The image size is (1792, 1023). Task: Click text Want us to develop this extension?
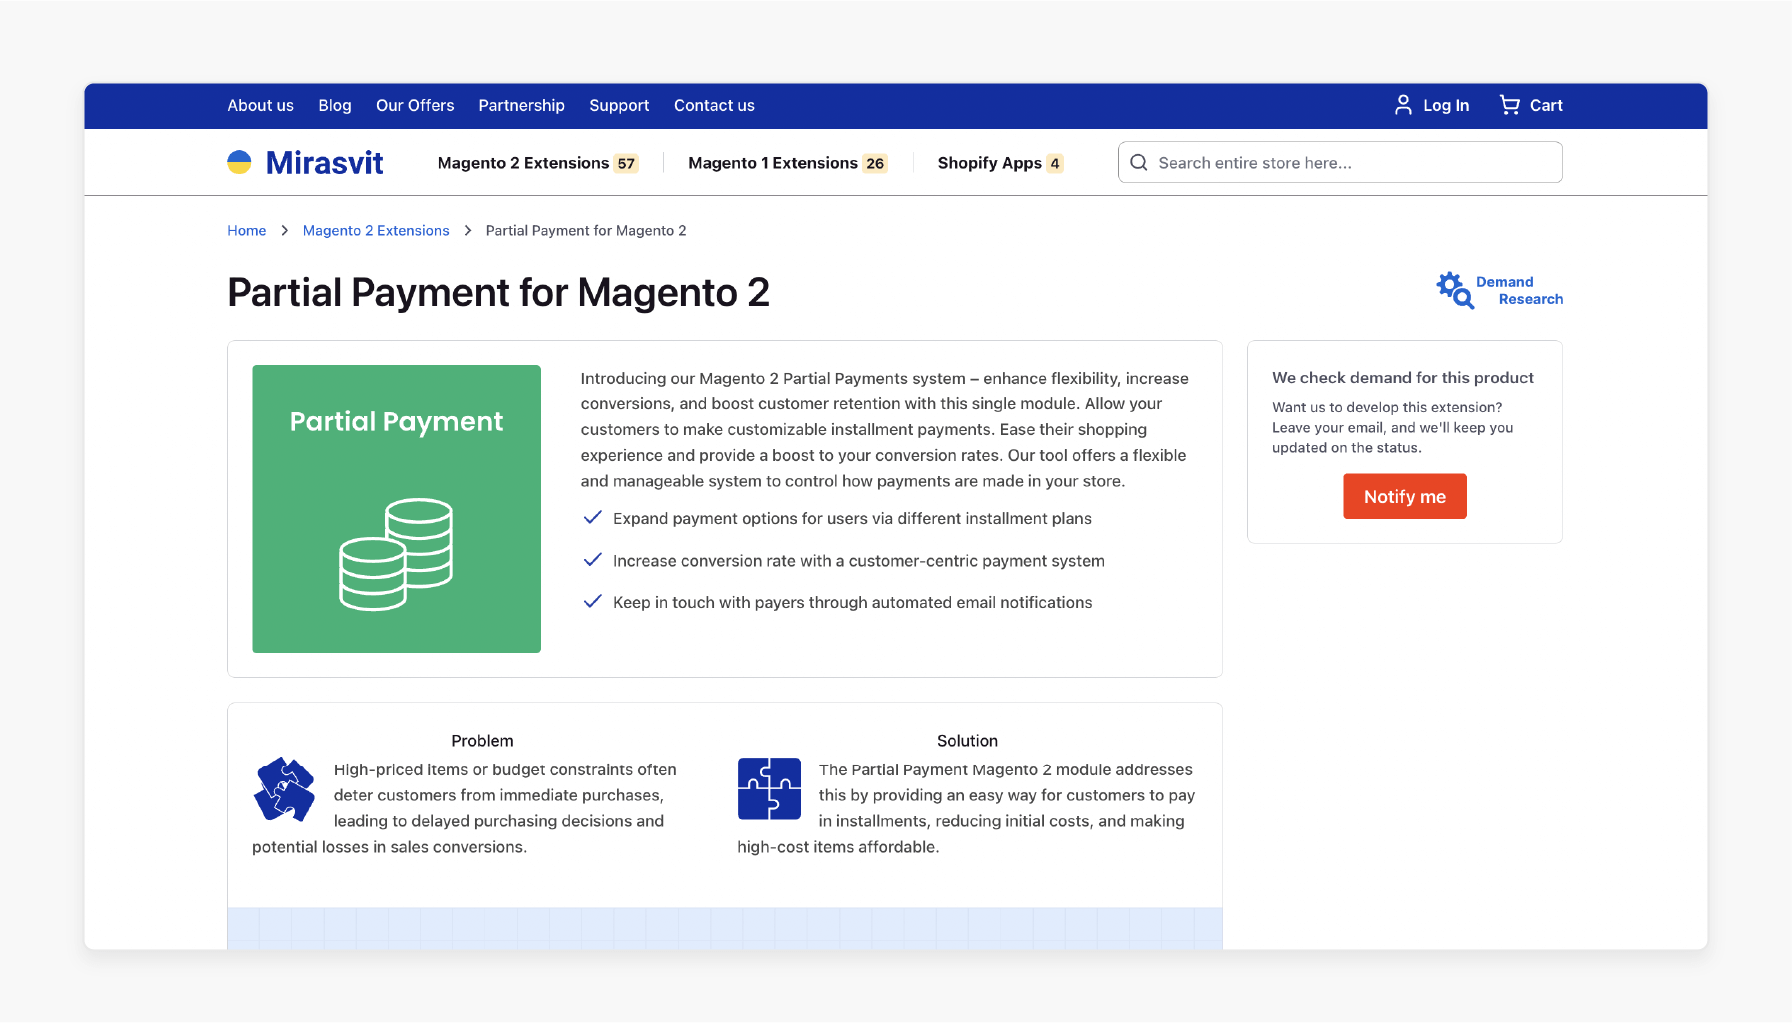click(1387, 407)
